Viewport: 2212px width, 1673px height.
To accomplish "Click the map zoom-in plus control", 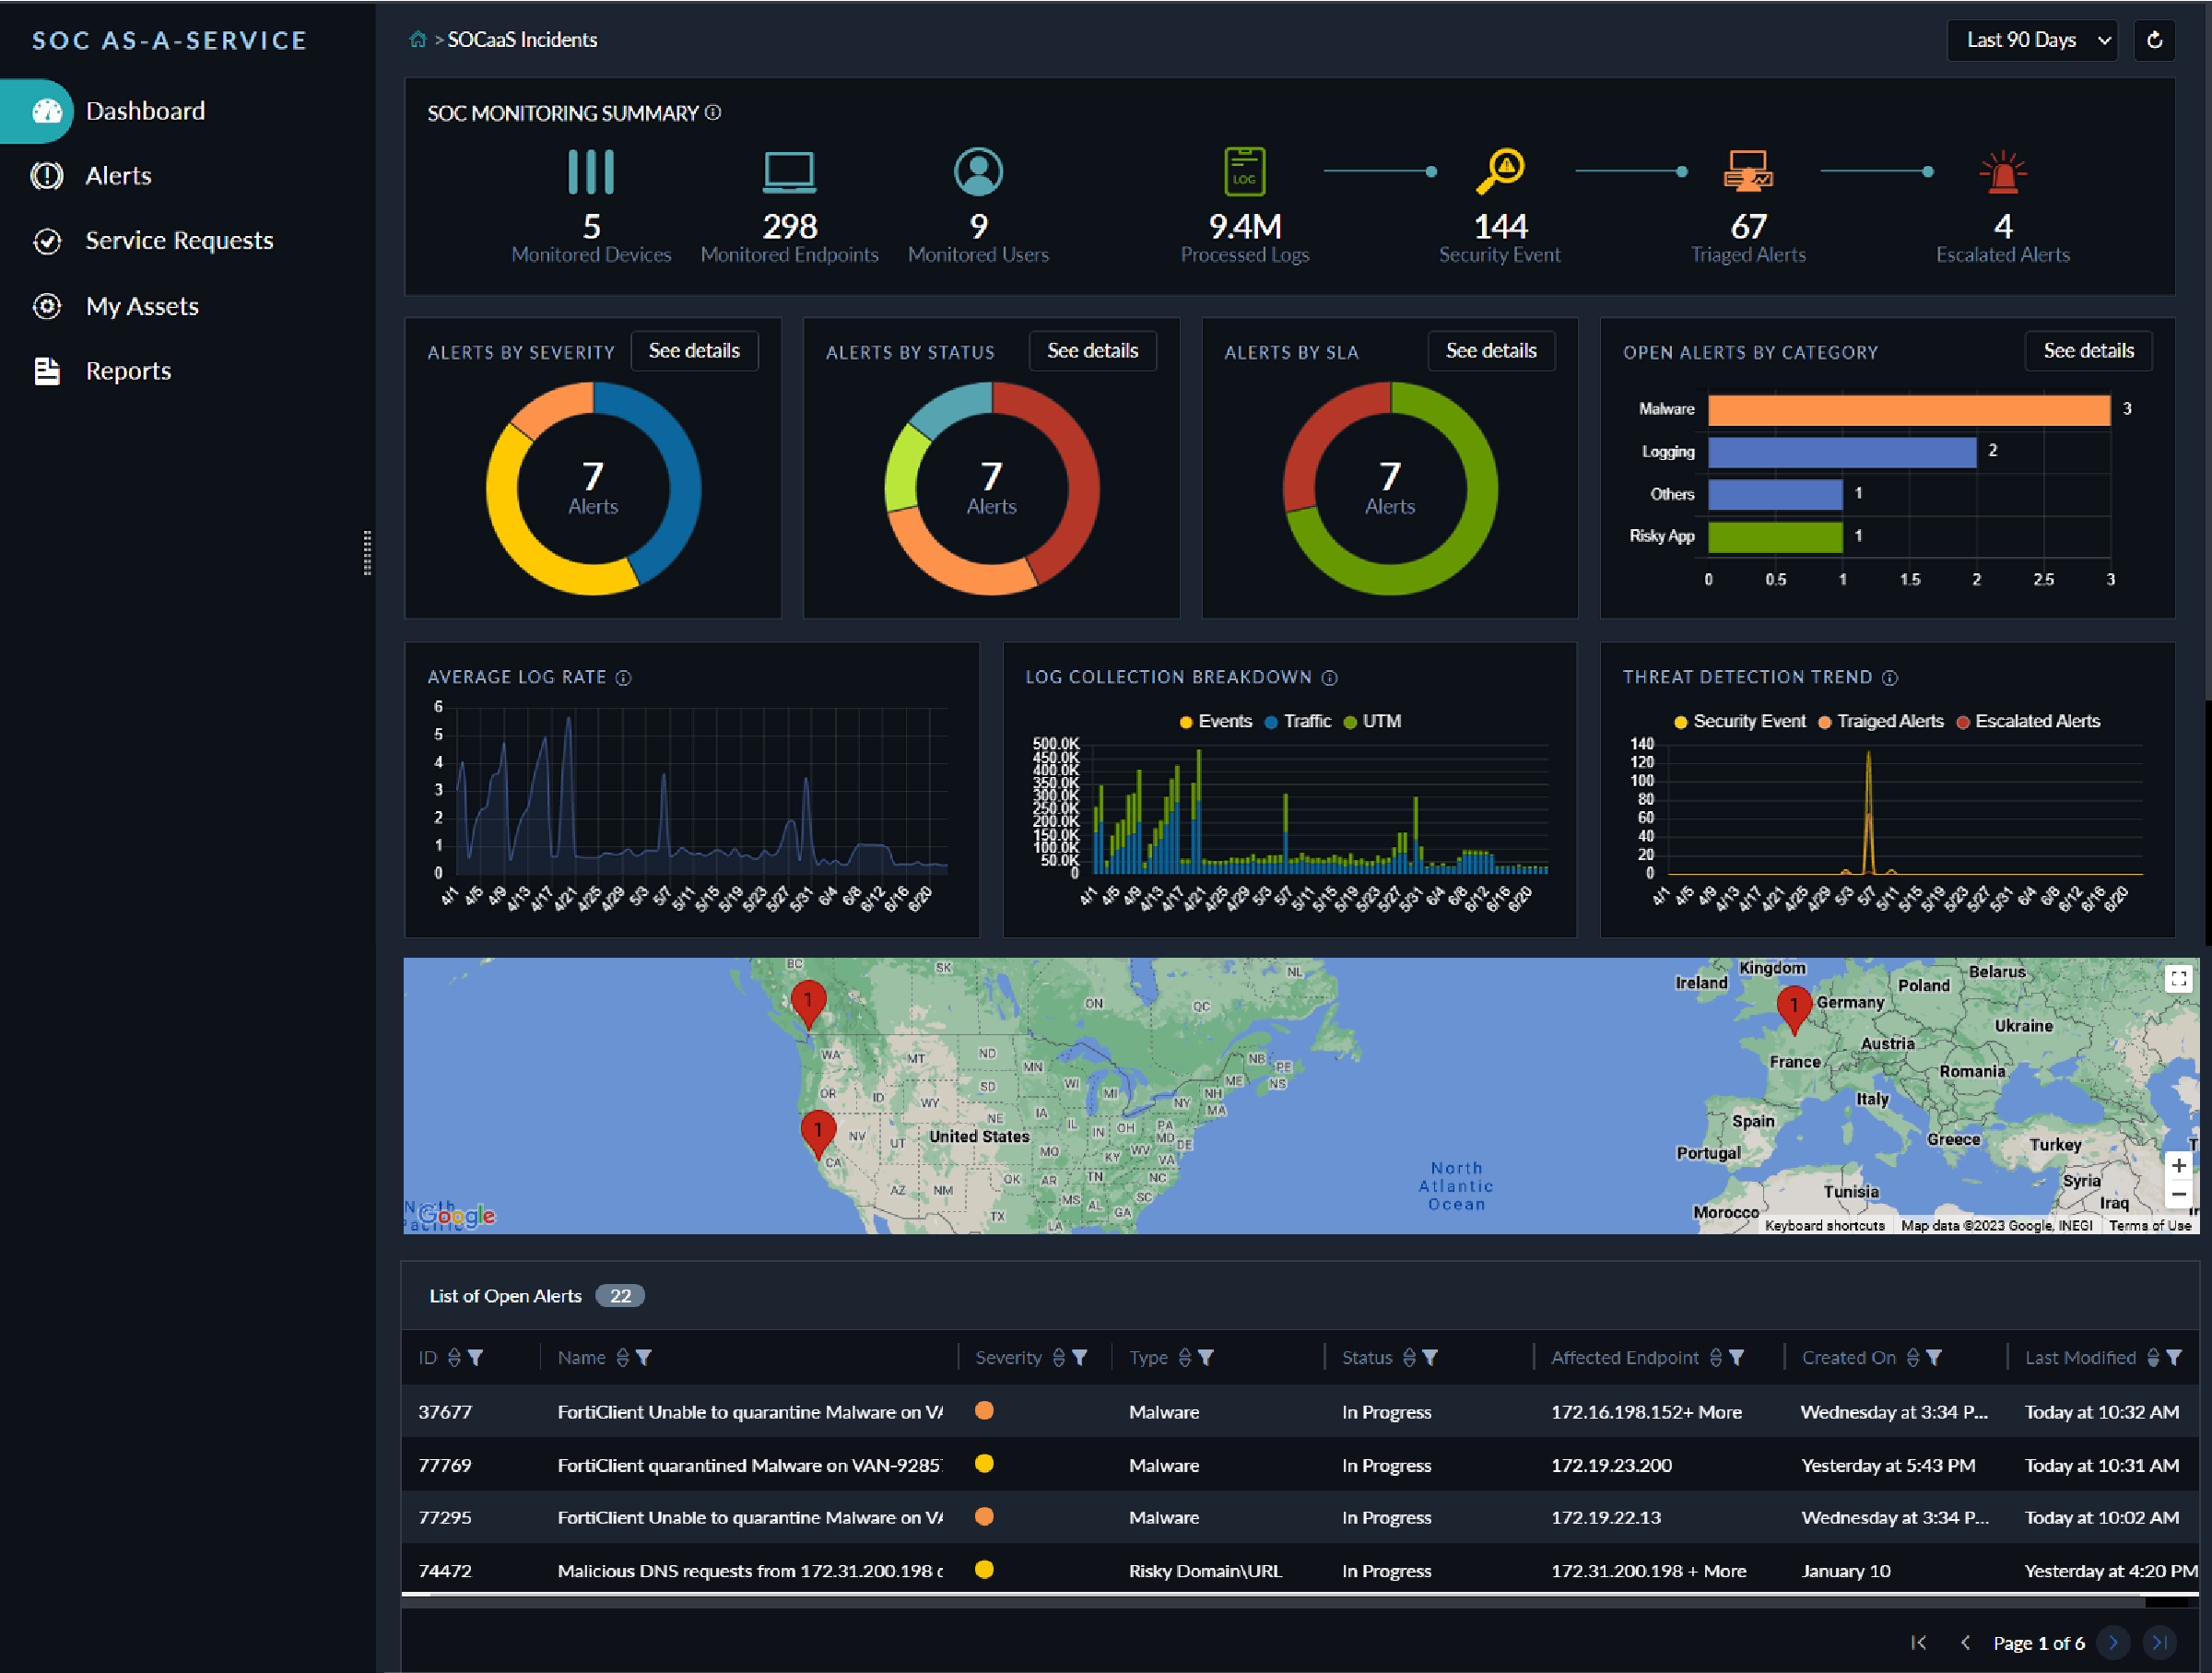I will [2179, 1164].
